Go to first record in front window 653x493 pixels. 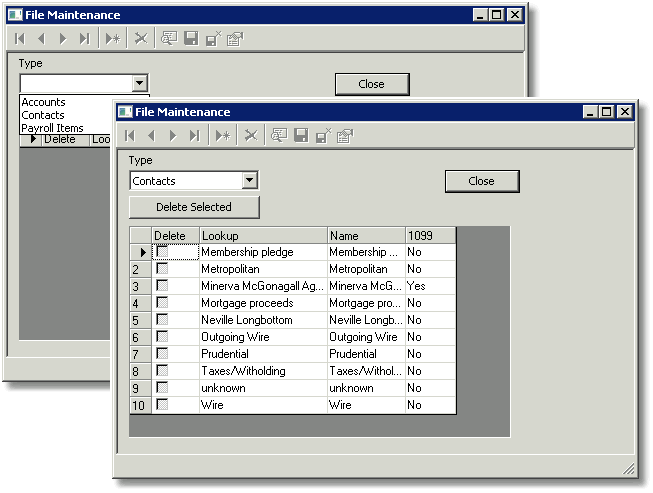(130, 136)
